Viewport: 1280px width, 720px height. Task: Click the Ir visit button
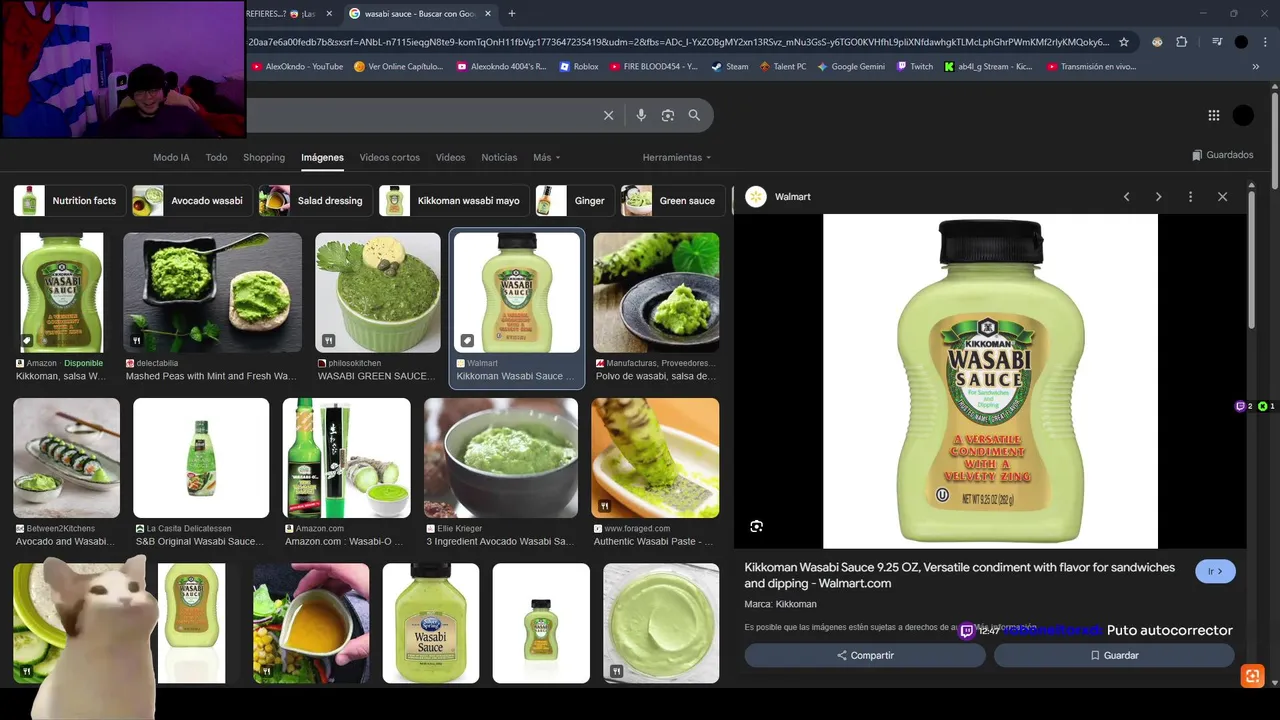click(1215, 571)
